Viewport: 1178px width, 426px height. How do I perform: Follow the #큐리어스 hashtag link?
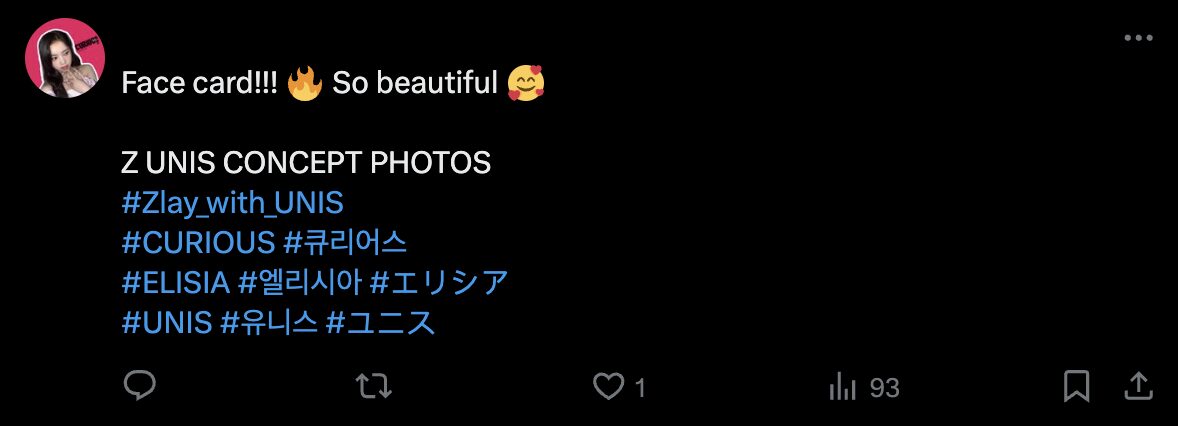click(x=345, y=243)
